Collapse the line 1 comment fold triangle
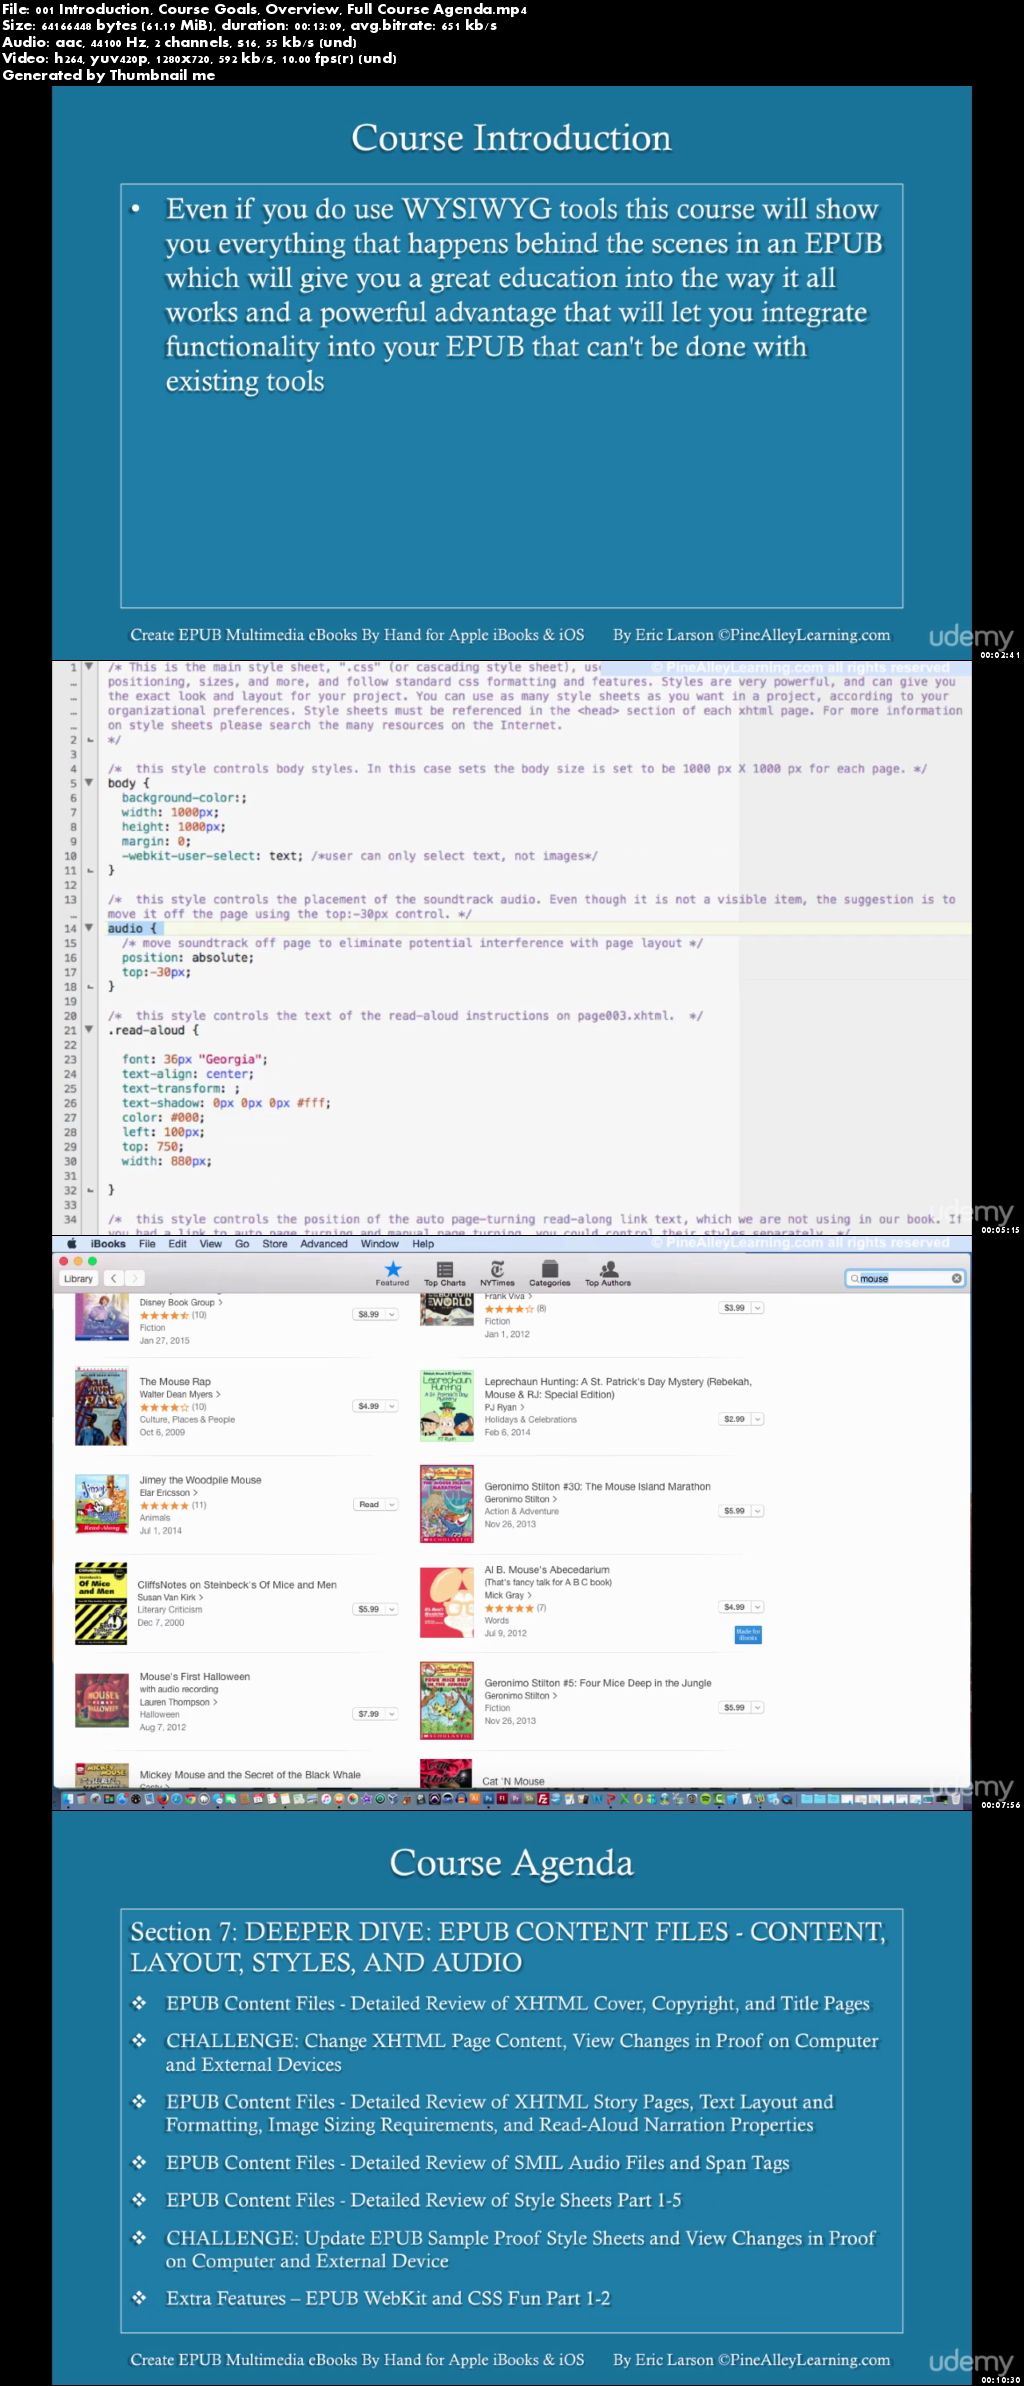The height and width of the screenshot is (2386, 1024). click(x=89, y=667)
